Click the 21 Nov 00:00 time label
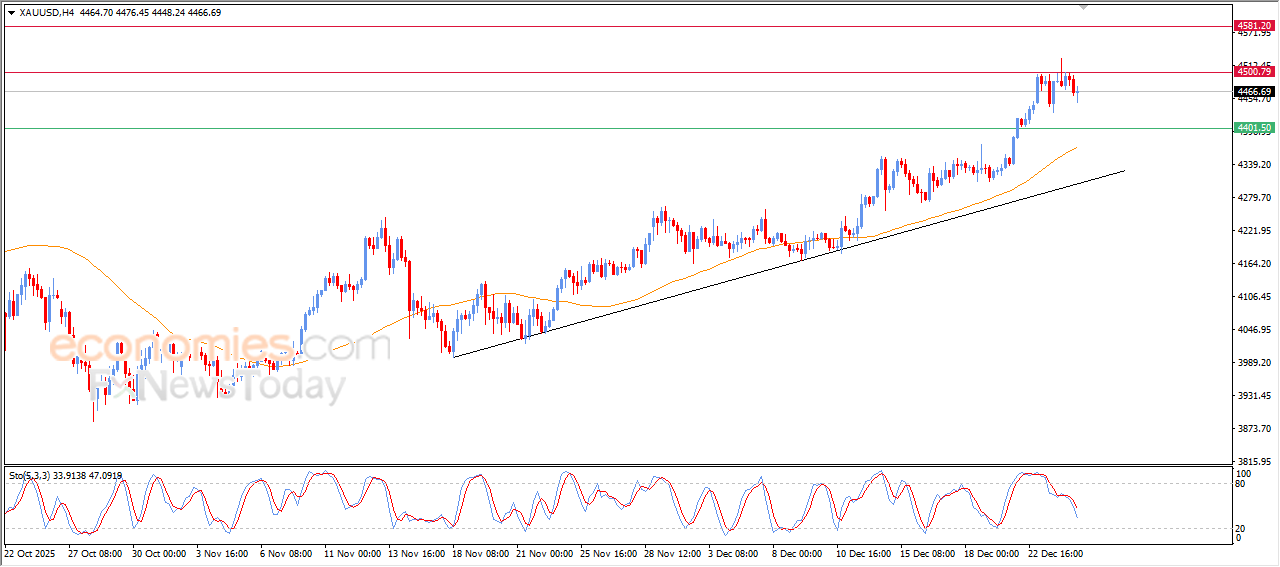The height and width of the screenshot is (567, 1280). pyautogui.click(x=545, y=553)
